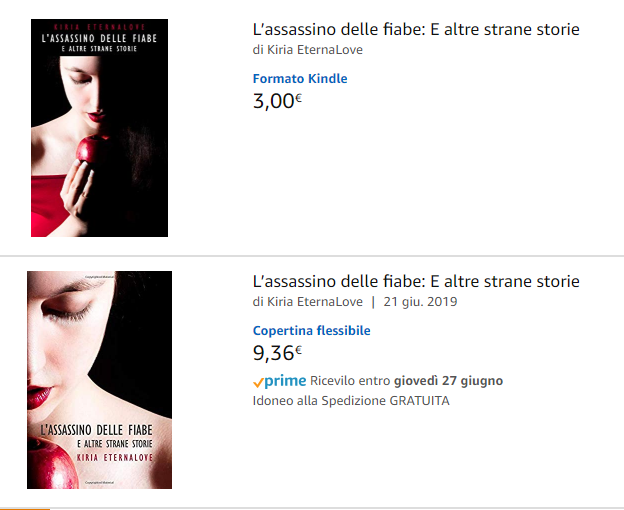Select author Kiria EternaLove under the Kindle listing
Screen dimensions: 624x510
pyautogui.click(x=315, y=50)
